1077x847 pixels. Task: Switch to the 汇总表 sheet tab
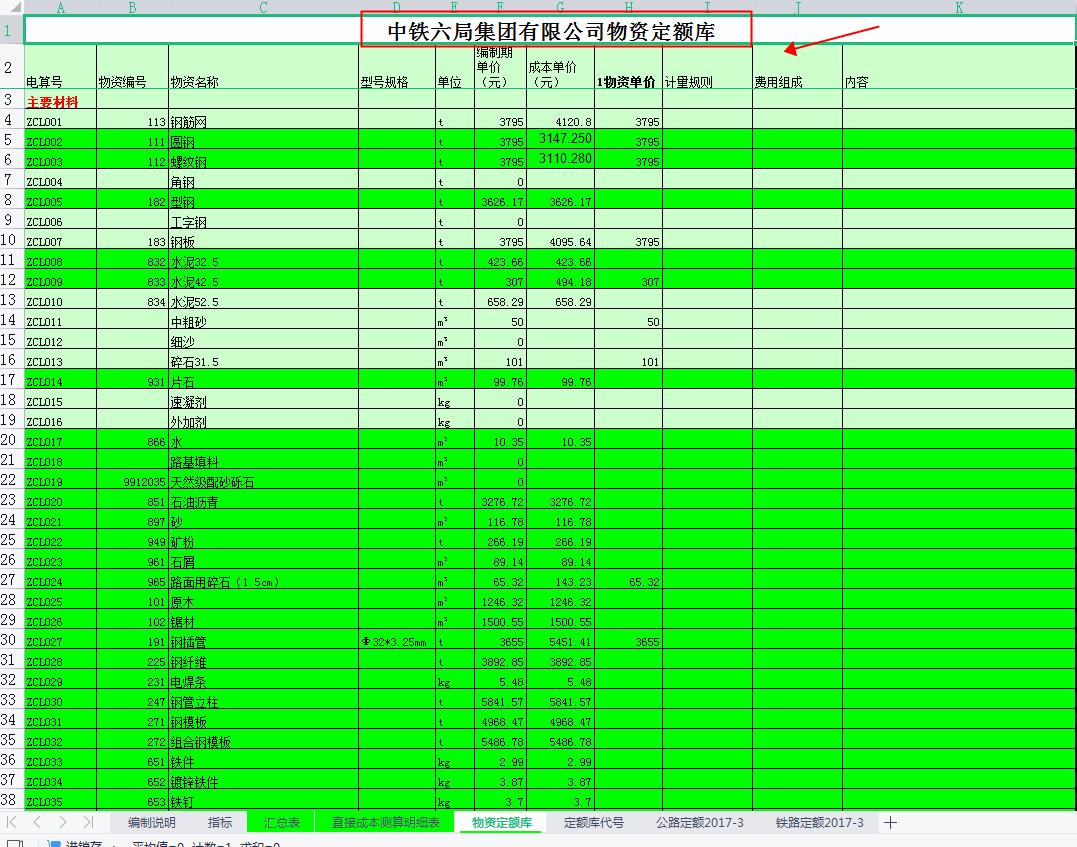(x=282, y=822)
